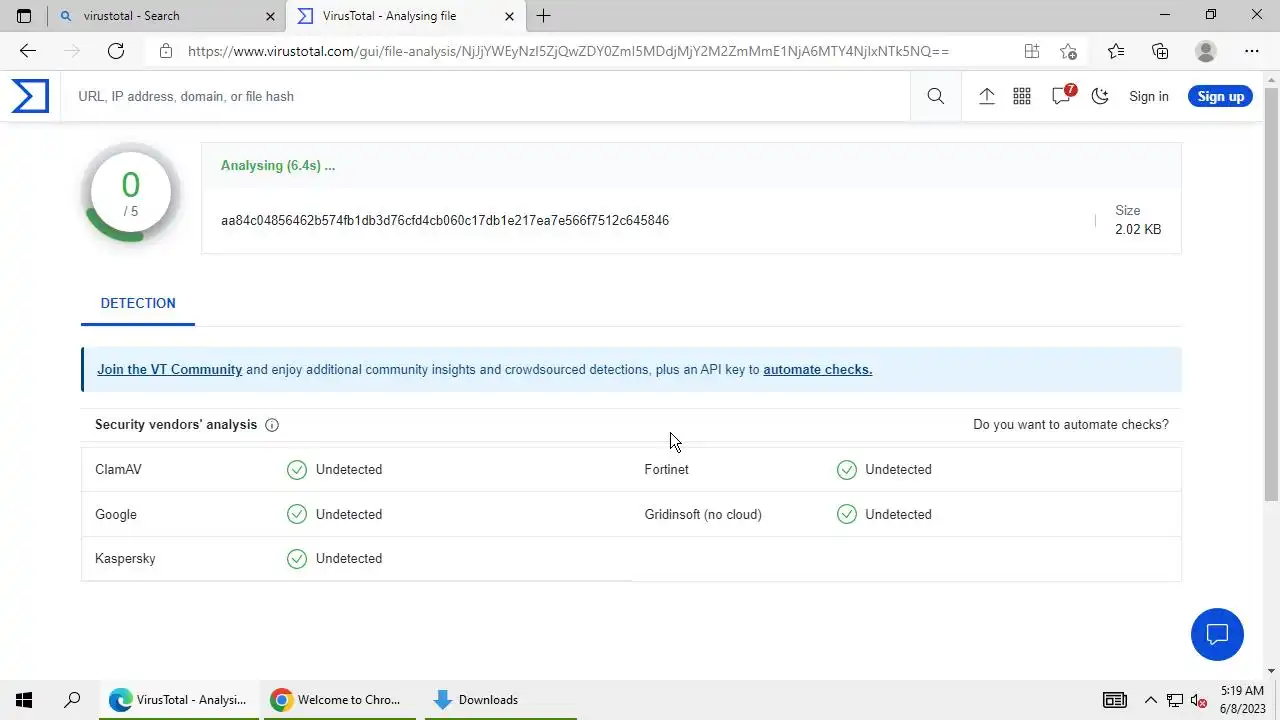Click the file hash text aa84c048...
Viewport: 1280px width, 720px height.
click(445, 220)
